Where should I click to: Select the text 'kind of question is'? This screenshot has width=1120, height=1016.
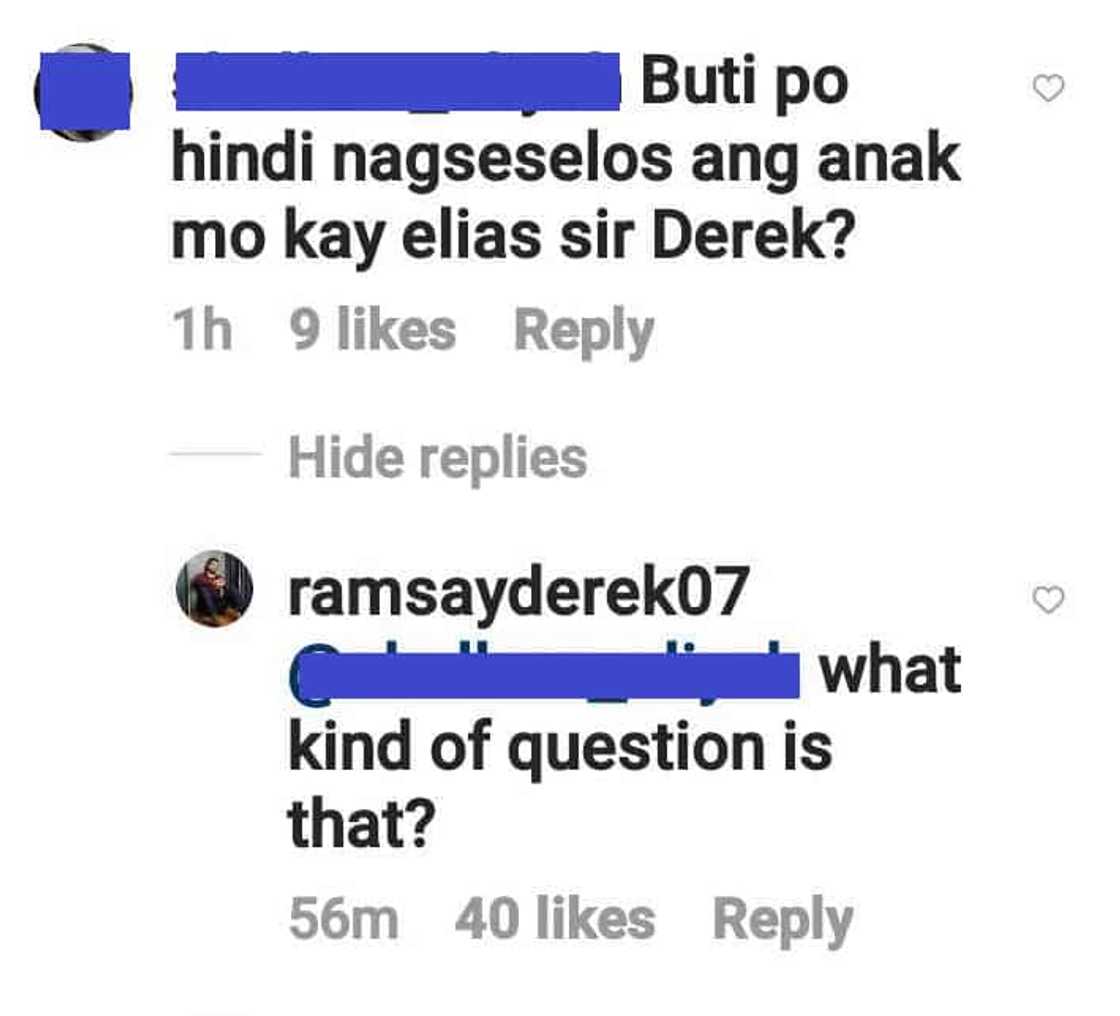[x=561, y=749]
